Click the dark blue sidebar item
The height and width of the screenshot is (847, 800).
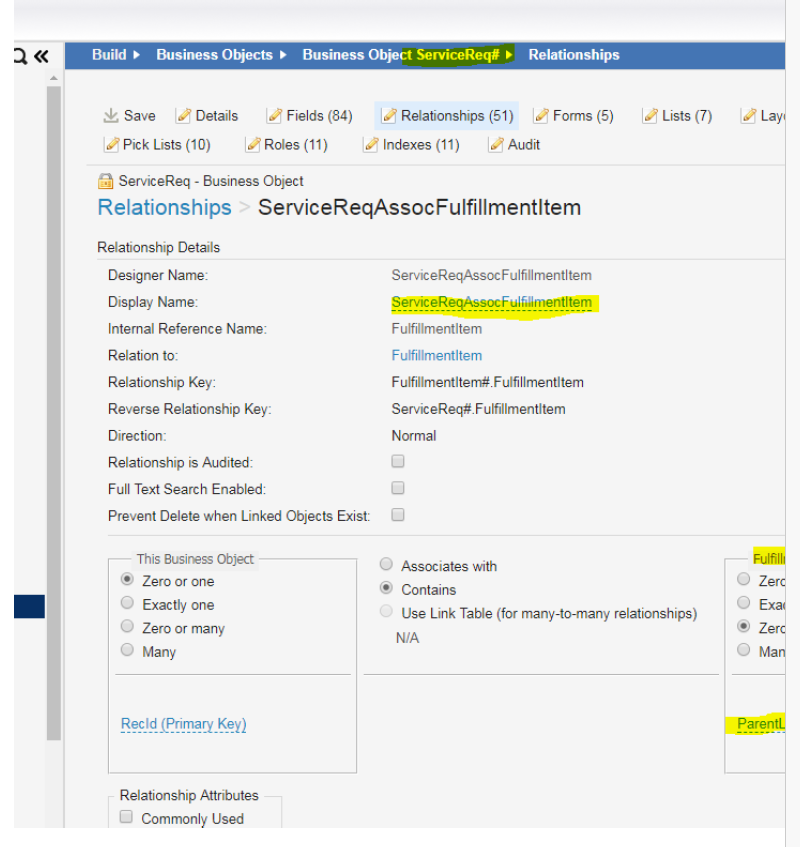pos(29,606)
